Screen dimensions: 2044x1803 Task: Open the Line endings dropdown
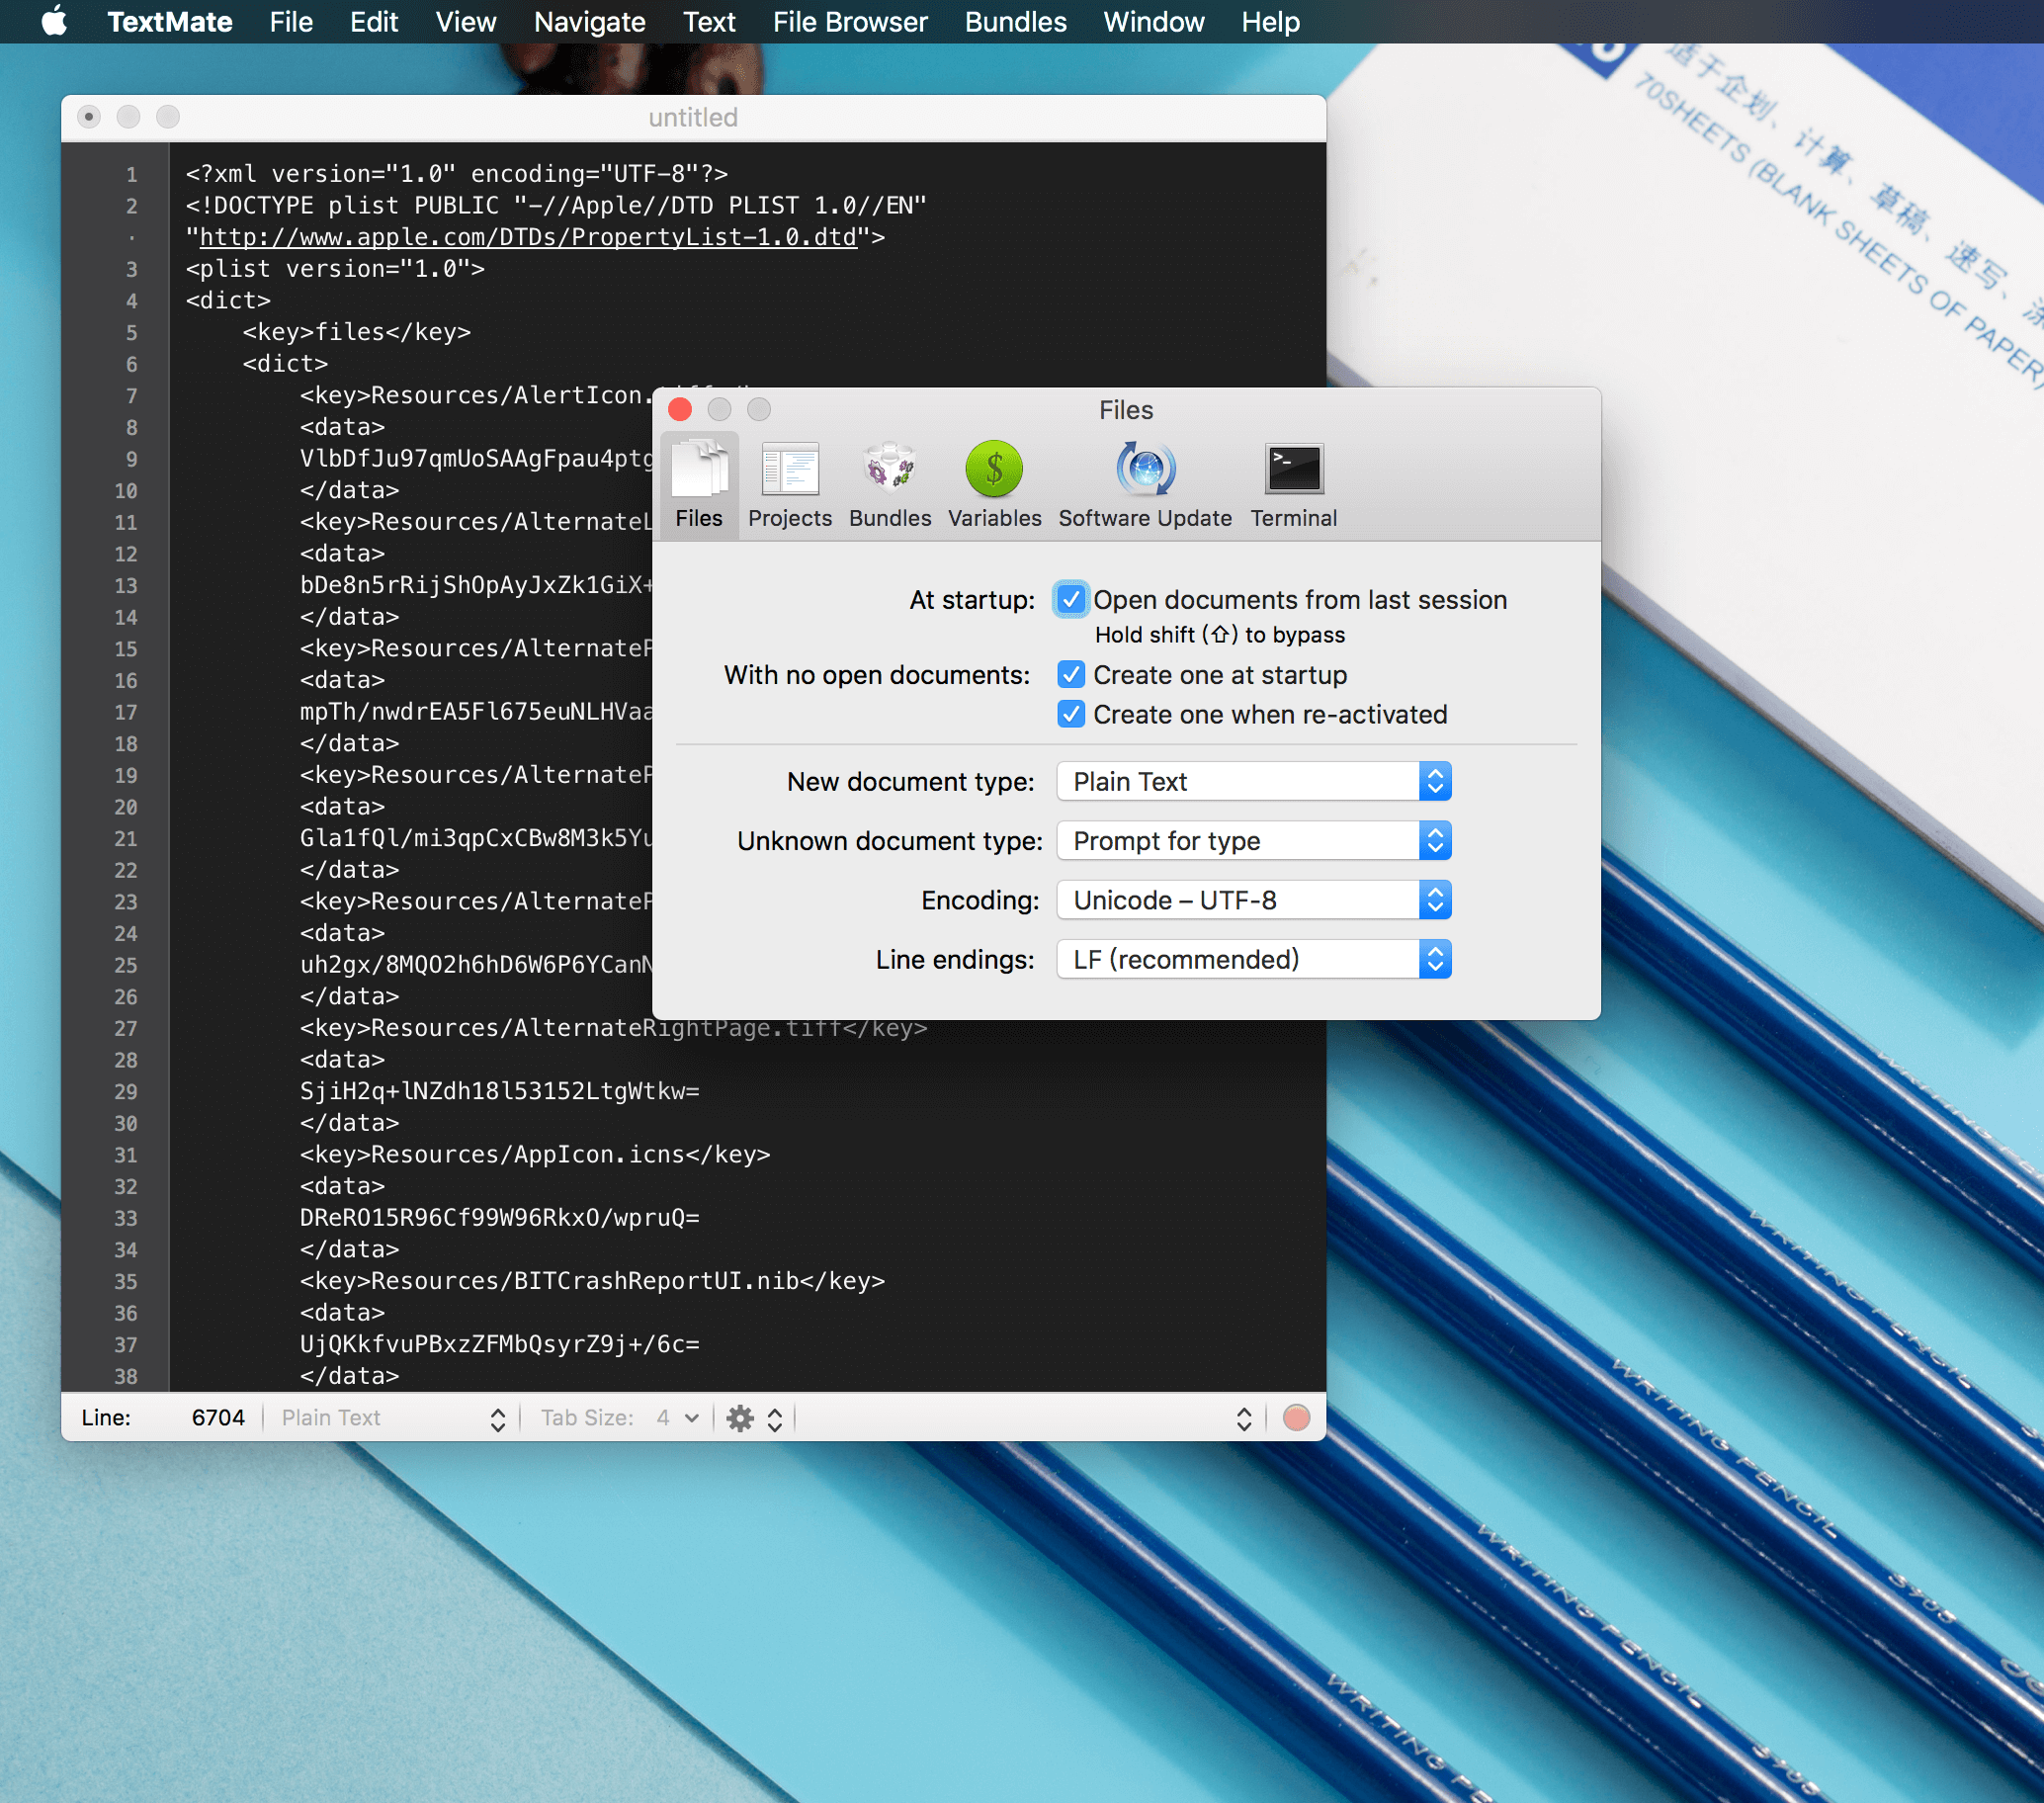1254,959
